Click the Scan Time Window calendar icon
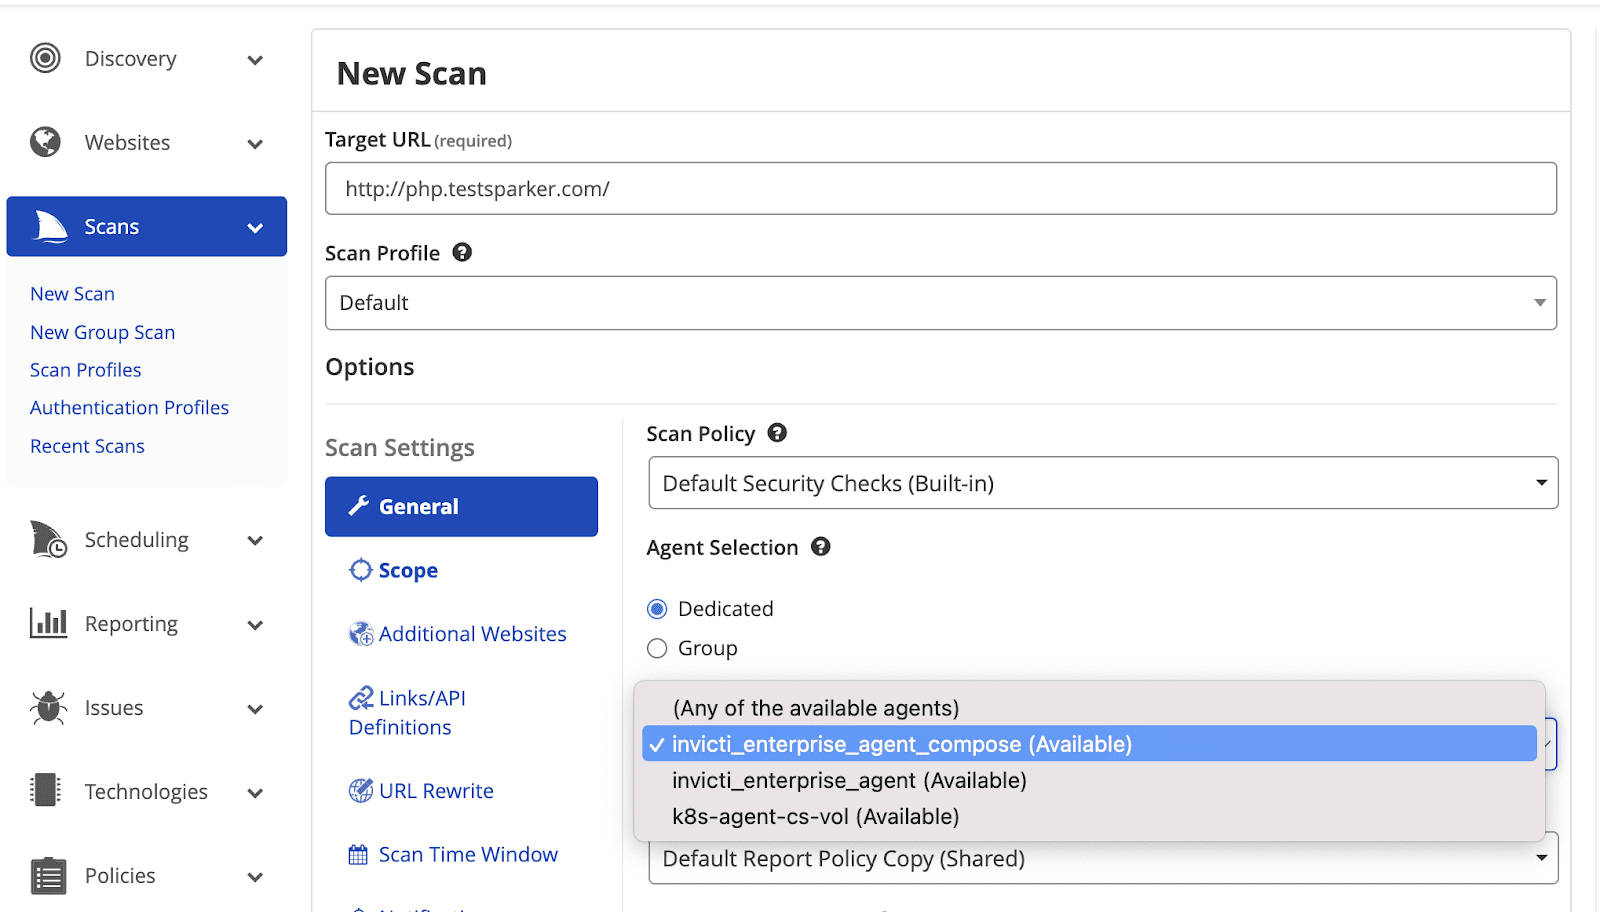Screen dimensions: 1600x912 (x=358, y=854)
